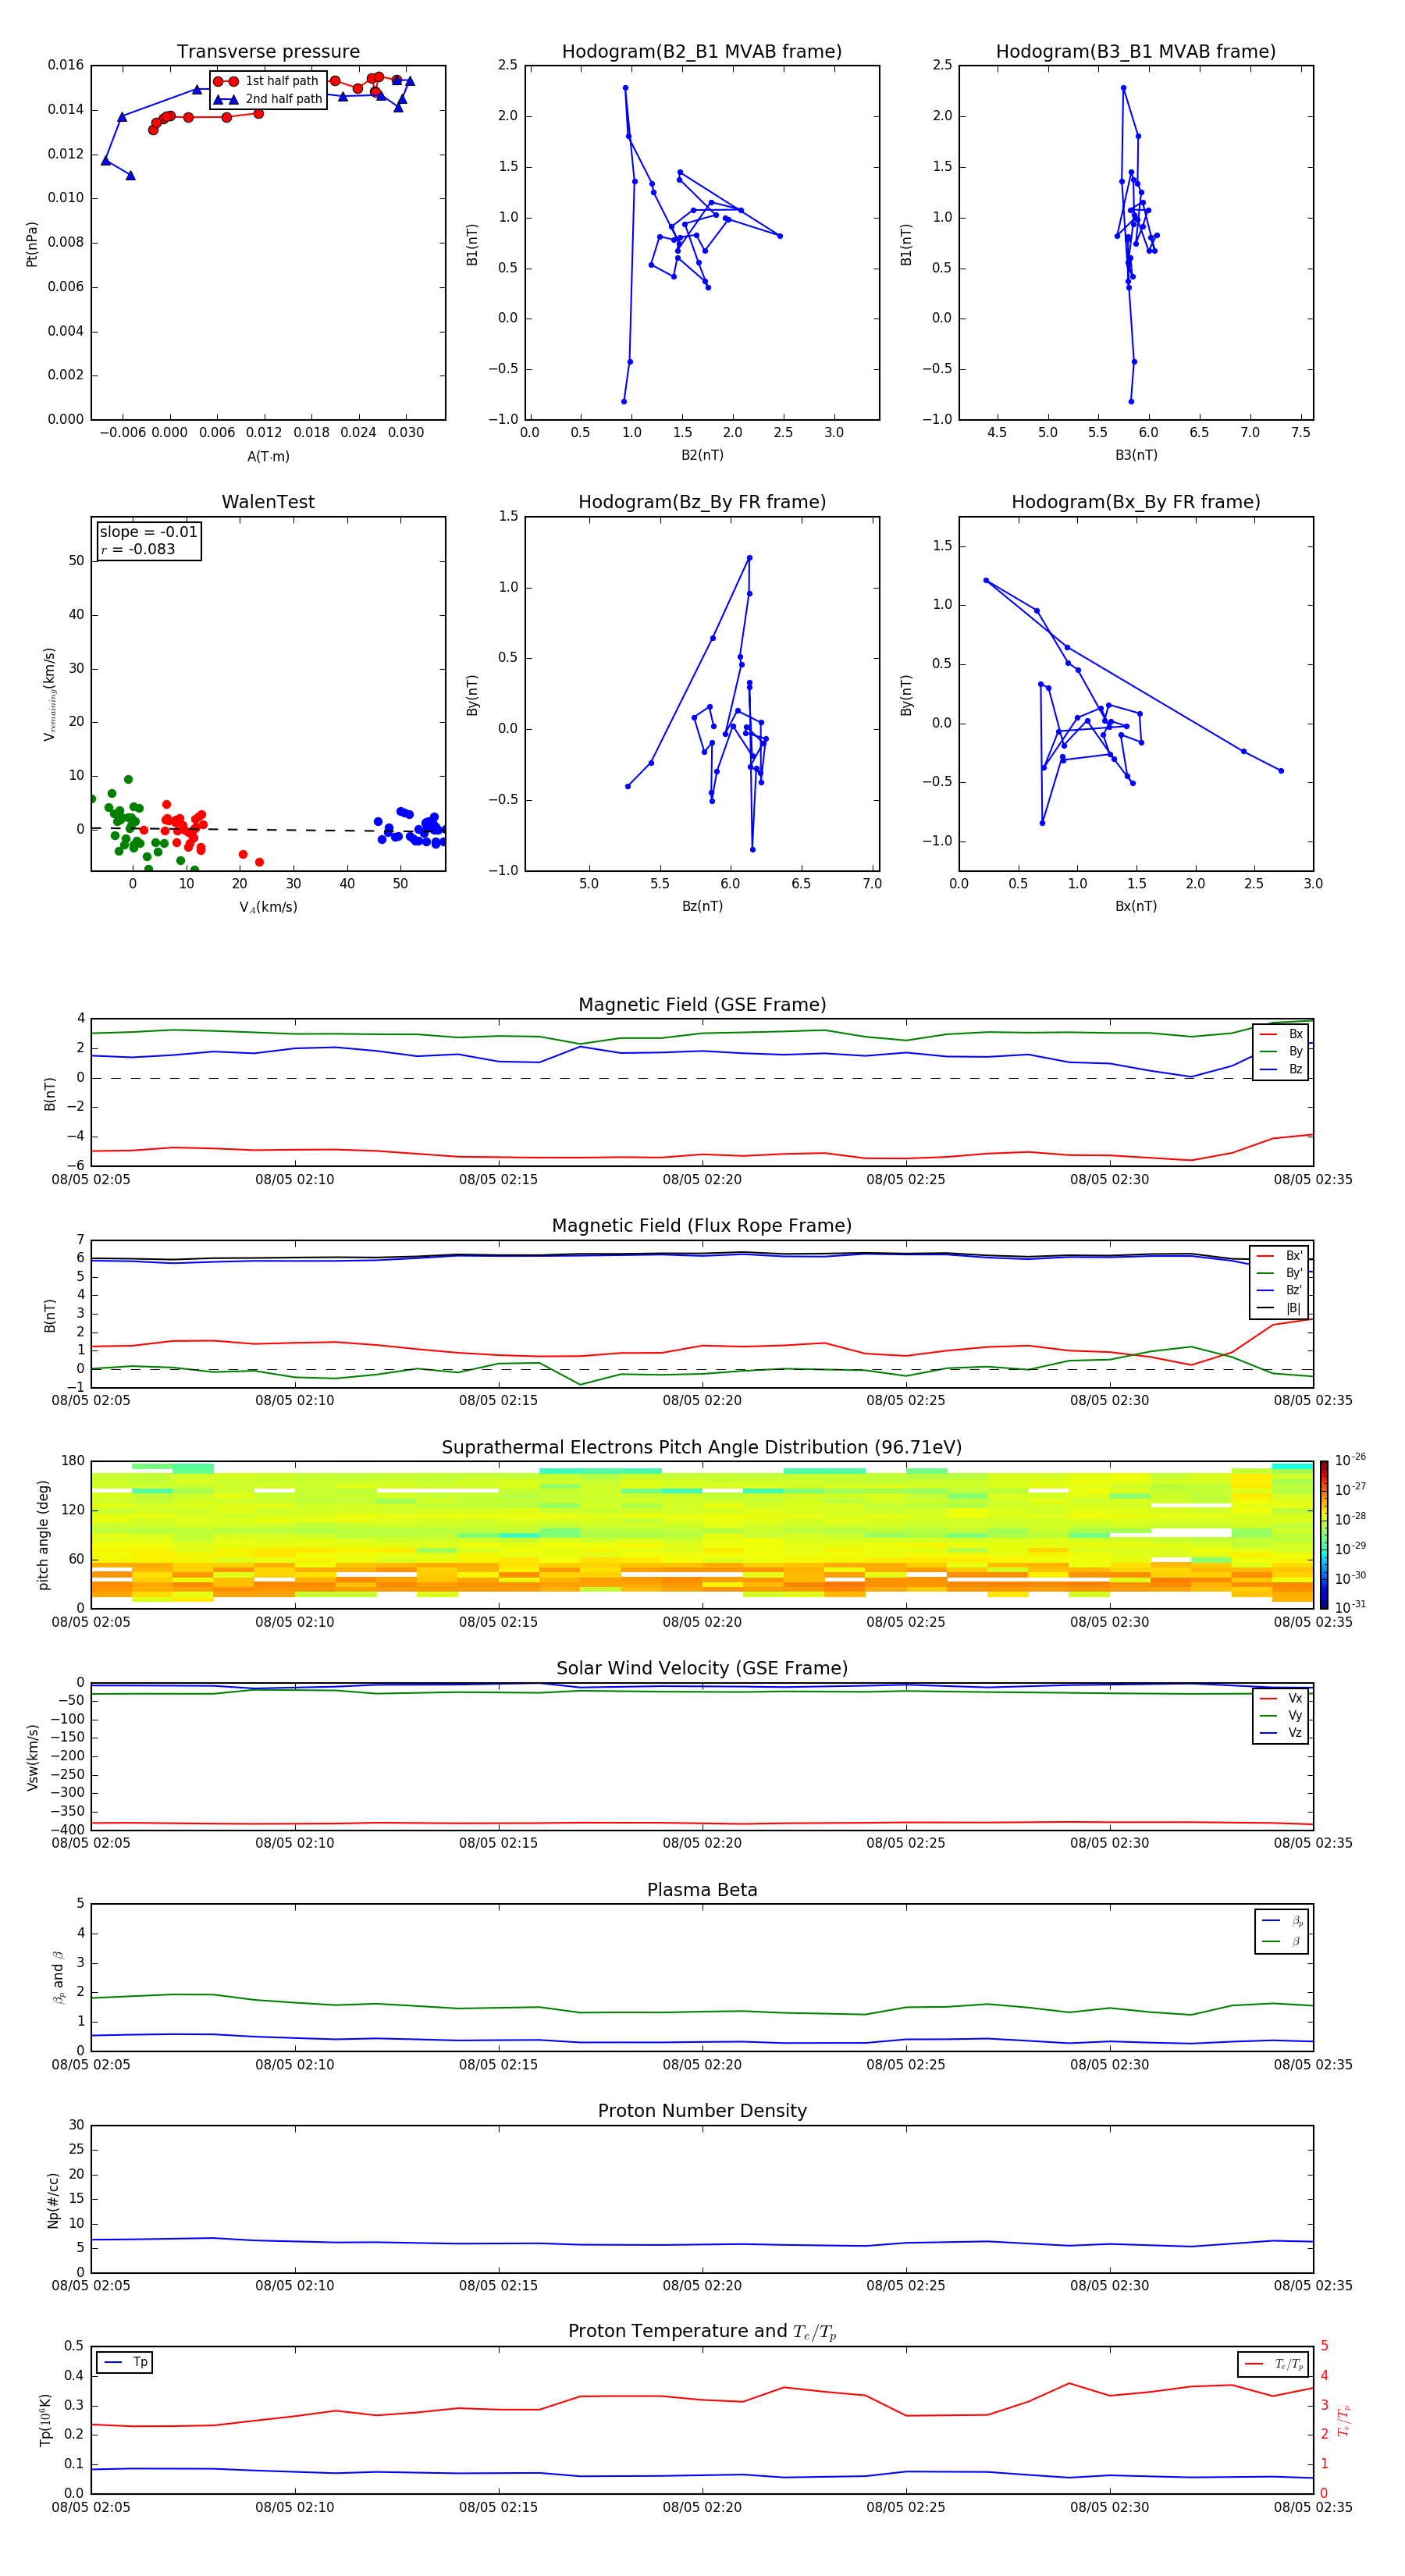Click the 'Pt(nPa)' y-axis label
1405x2576 pixels.
32,243
